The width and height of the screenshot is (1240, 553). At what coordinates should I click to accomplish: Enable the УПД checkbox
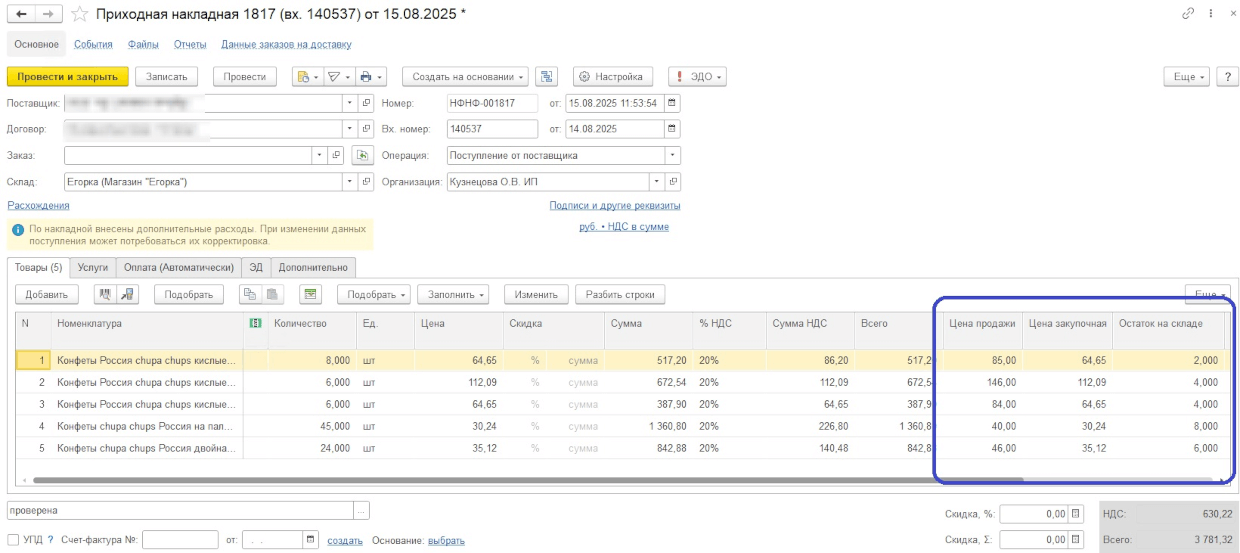13,540
